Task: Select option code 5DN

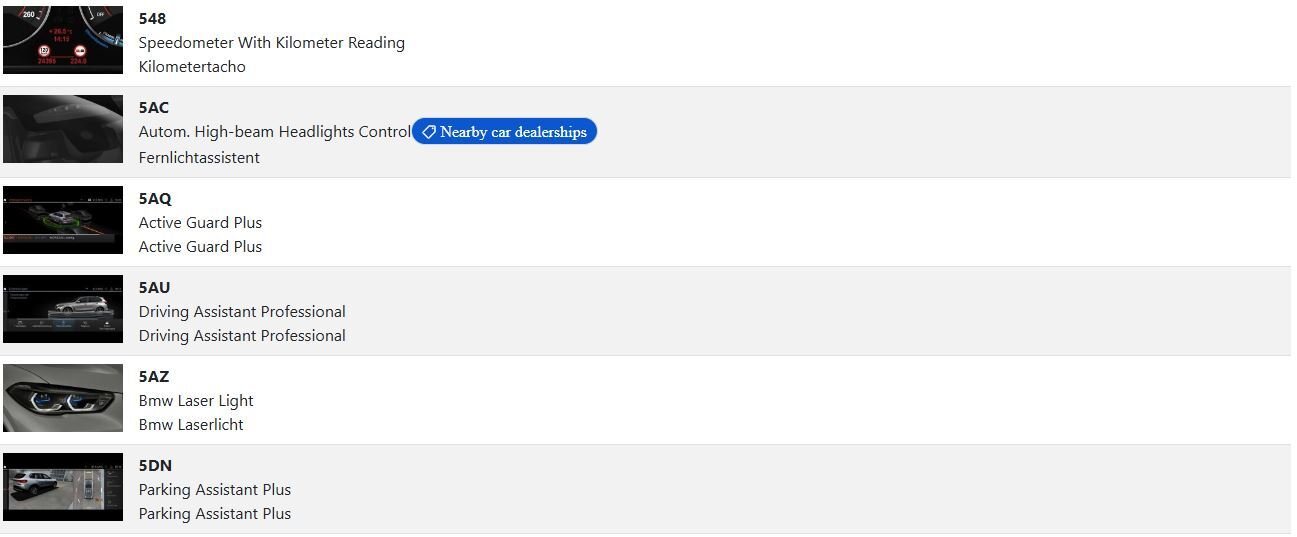Action: coord(156,465)
